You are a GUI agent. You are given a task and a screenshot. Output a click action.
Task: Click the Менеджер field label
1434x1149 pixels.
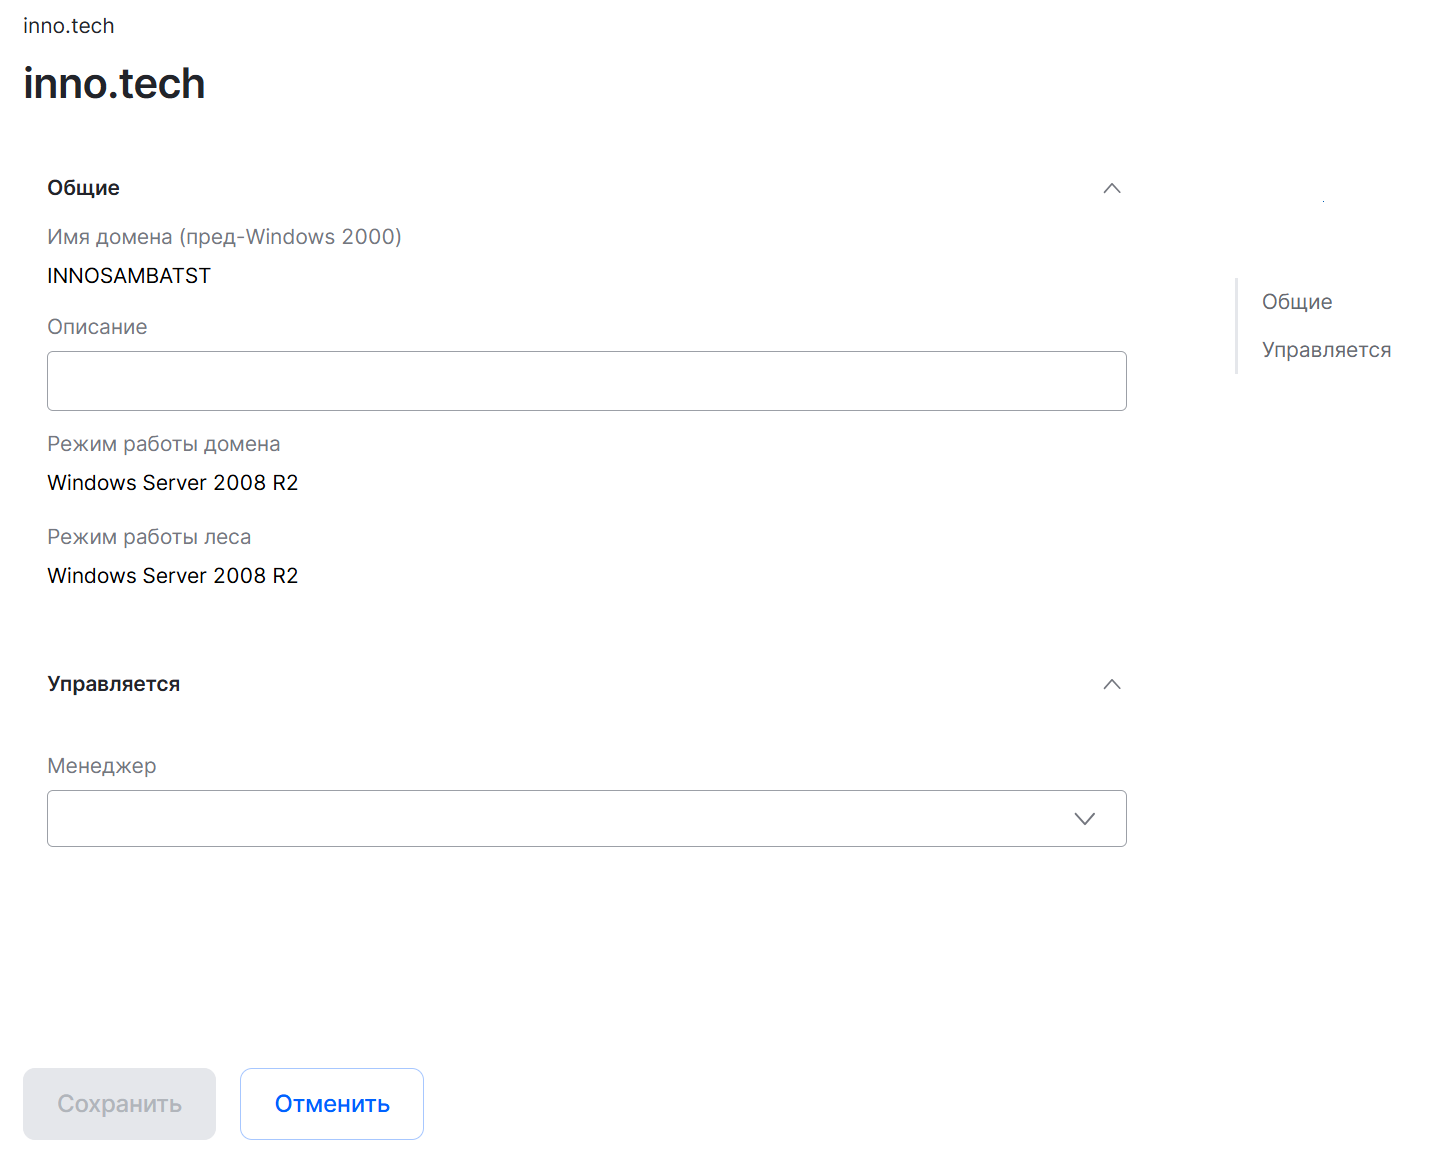[x=101, y=766]
